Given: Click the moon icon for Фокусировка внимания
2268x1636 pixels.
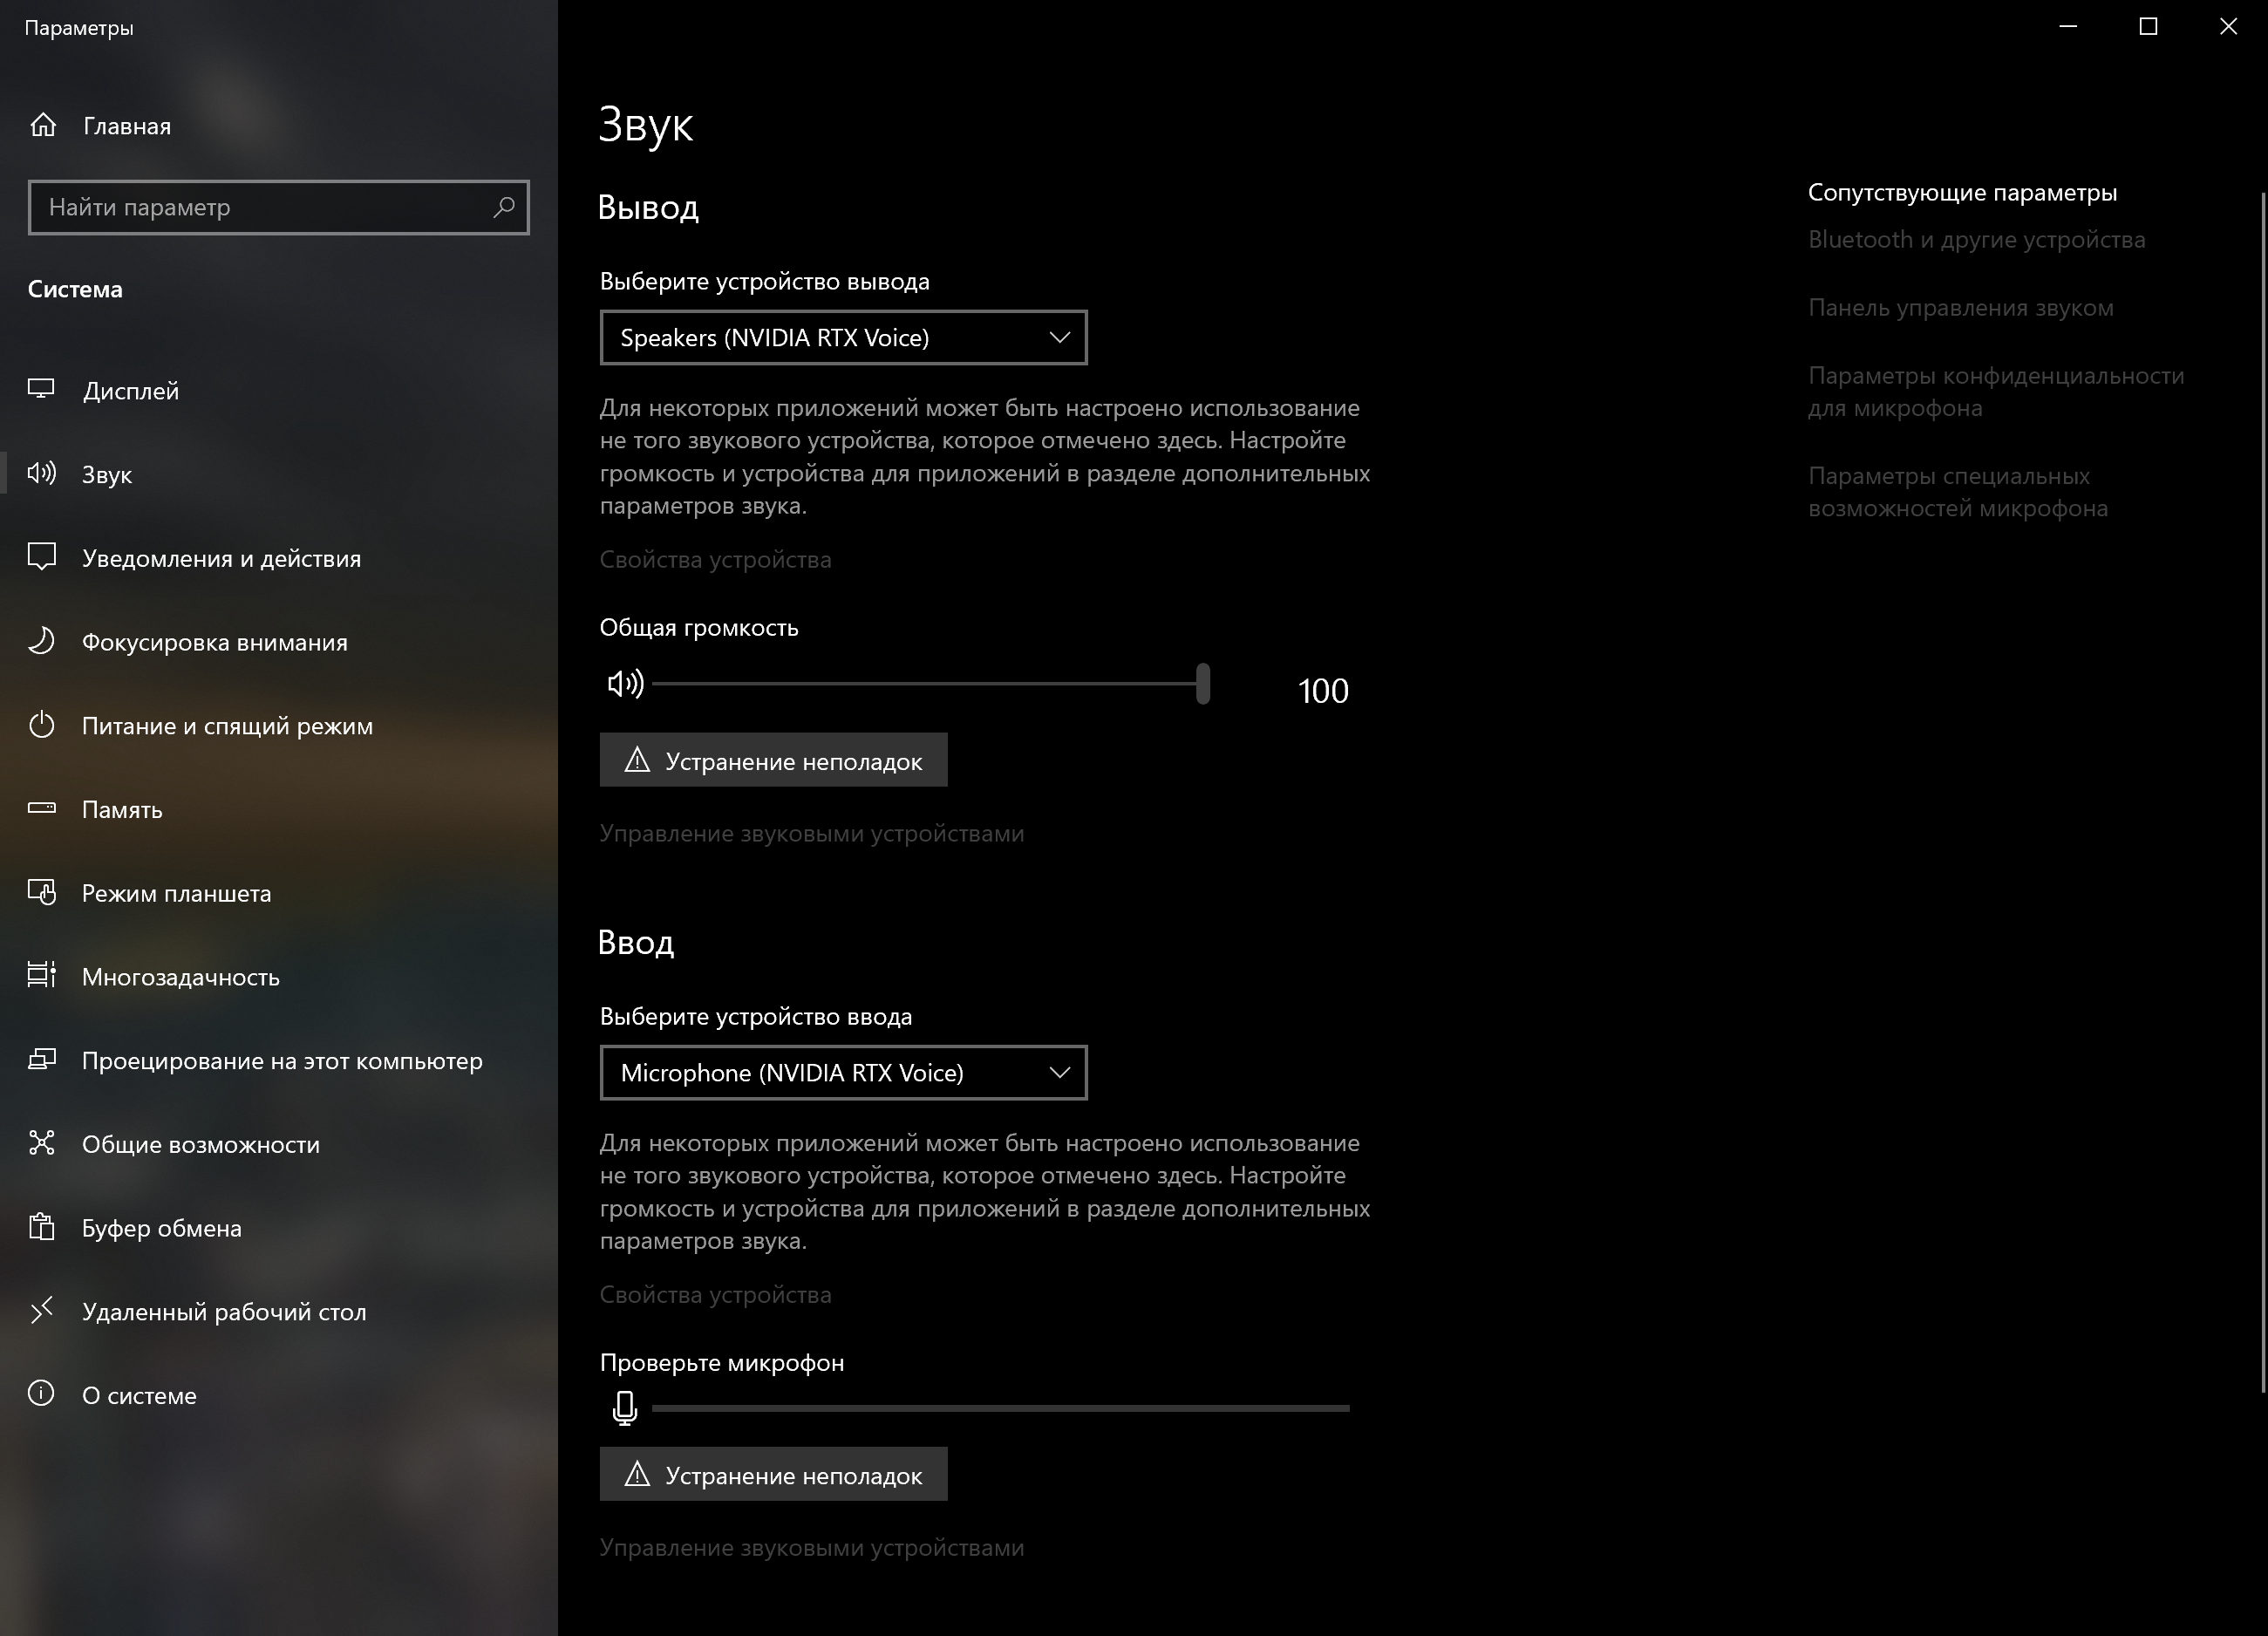Looking at the screenshot, I should [x=41, y=641].
